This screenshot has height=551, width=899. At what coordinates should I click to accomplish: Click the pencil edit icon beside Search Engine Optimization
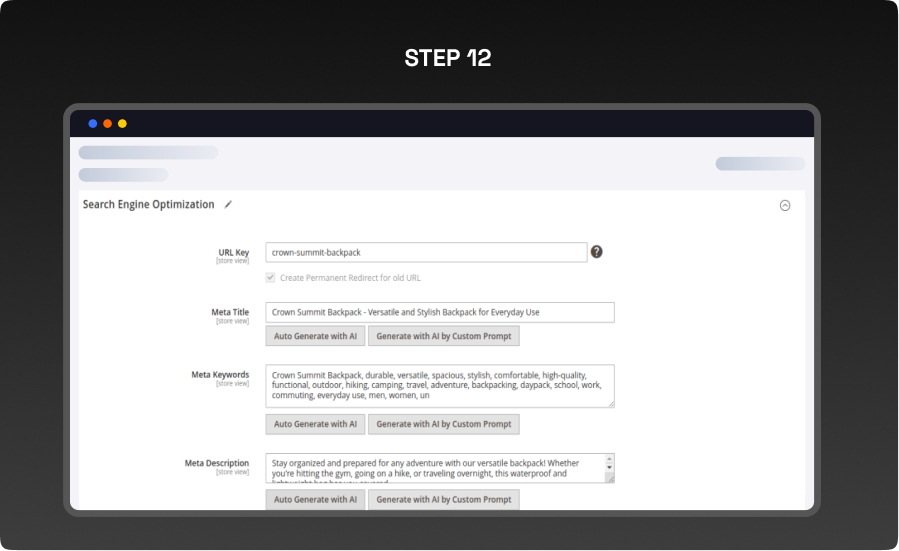pos(228,204)
